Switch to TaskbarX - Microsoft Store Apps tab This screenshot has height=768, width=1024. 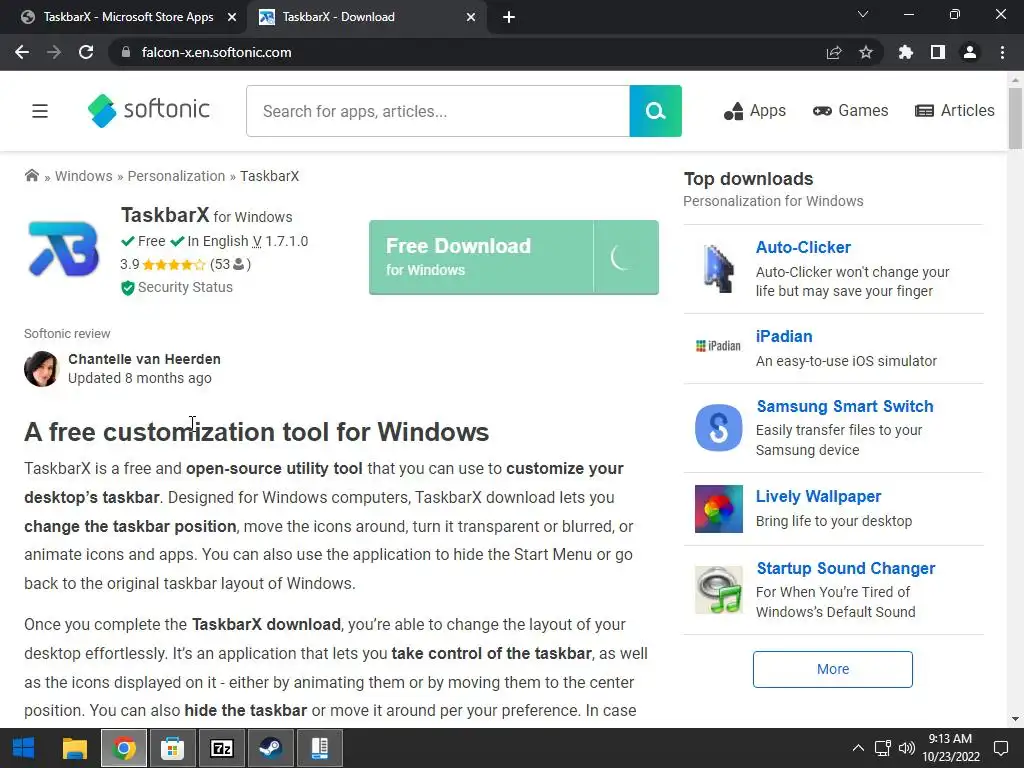pyautogui.click(x=128, y=17)
